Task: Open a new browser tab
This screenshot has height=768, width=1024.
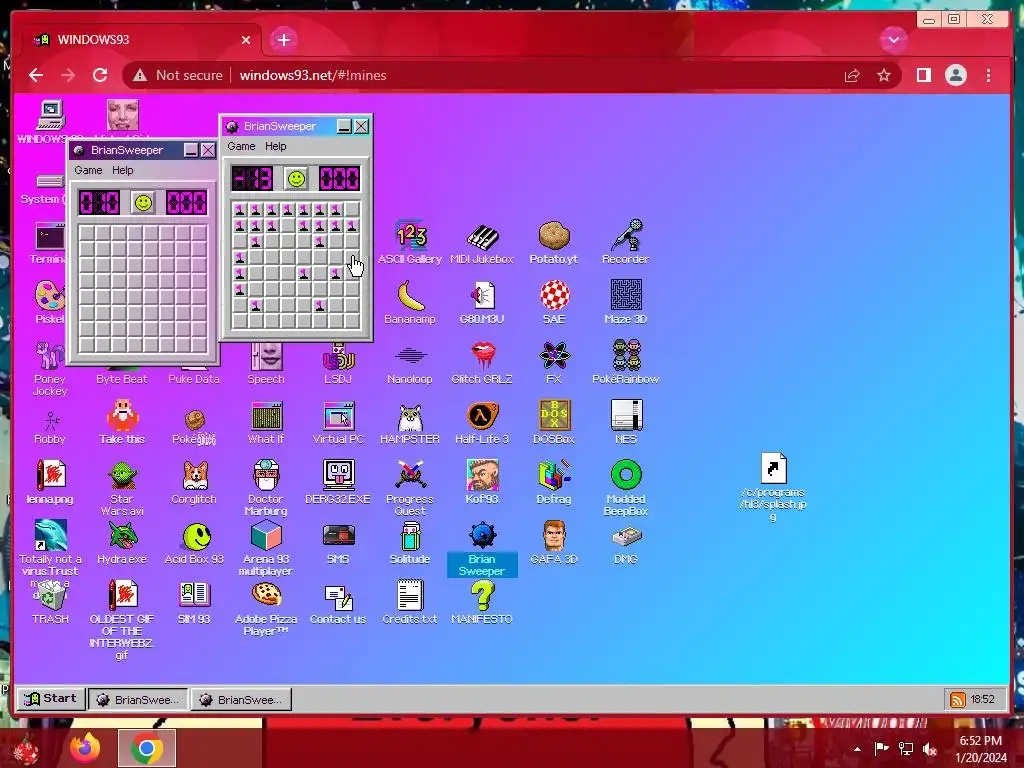Action: pyautogui.click(x=283, y=40)
